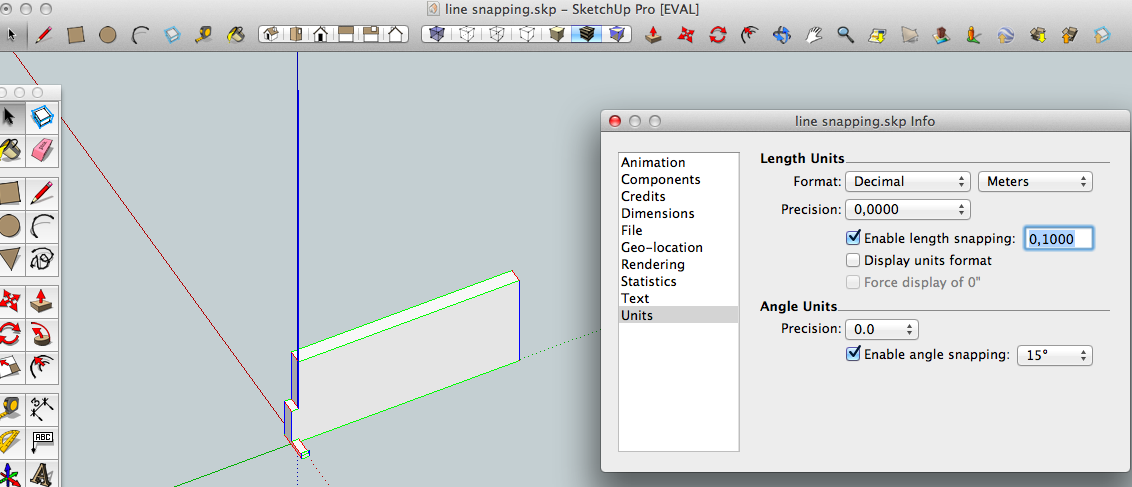Select the Freehand tool in the side palette
1132x487 pixels.
point(41,259)
